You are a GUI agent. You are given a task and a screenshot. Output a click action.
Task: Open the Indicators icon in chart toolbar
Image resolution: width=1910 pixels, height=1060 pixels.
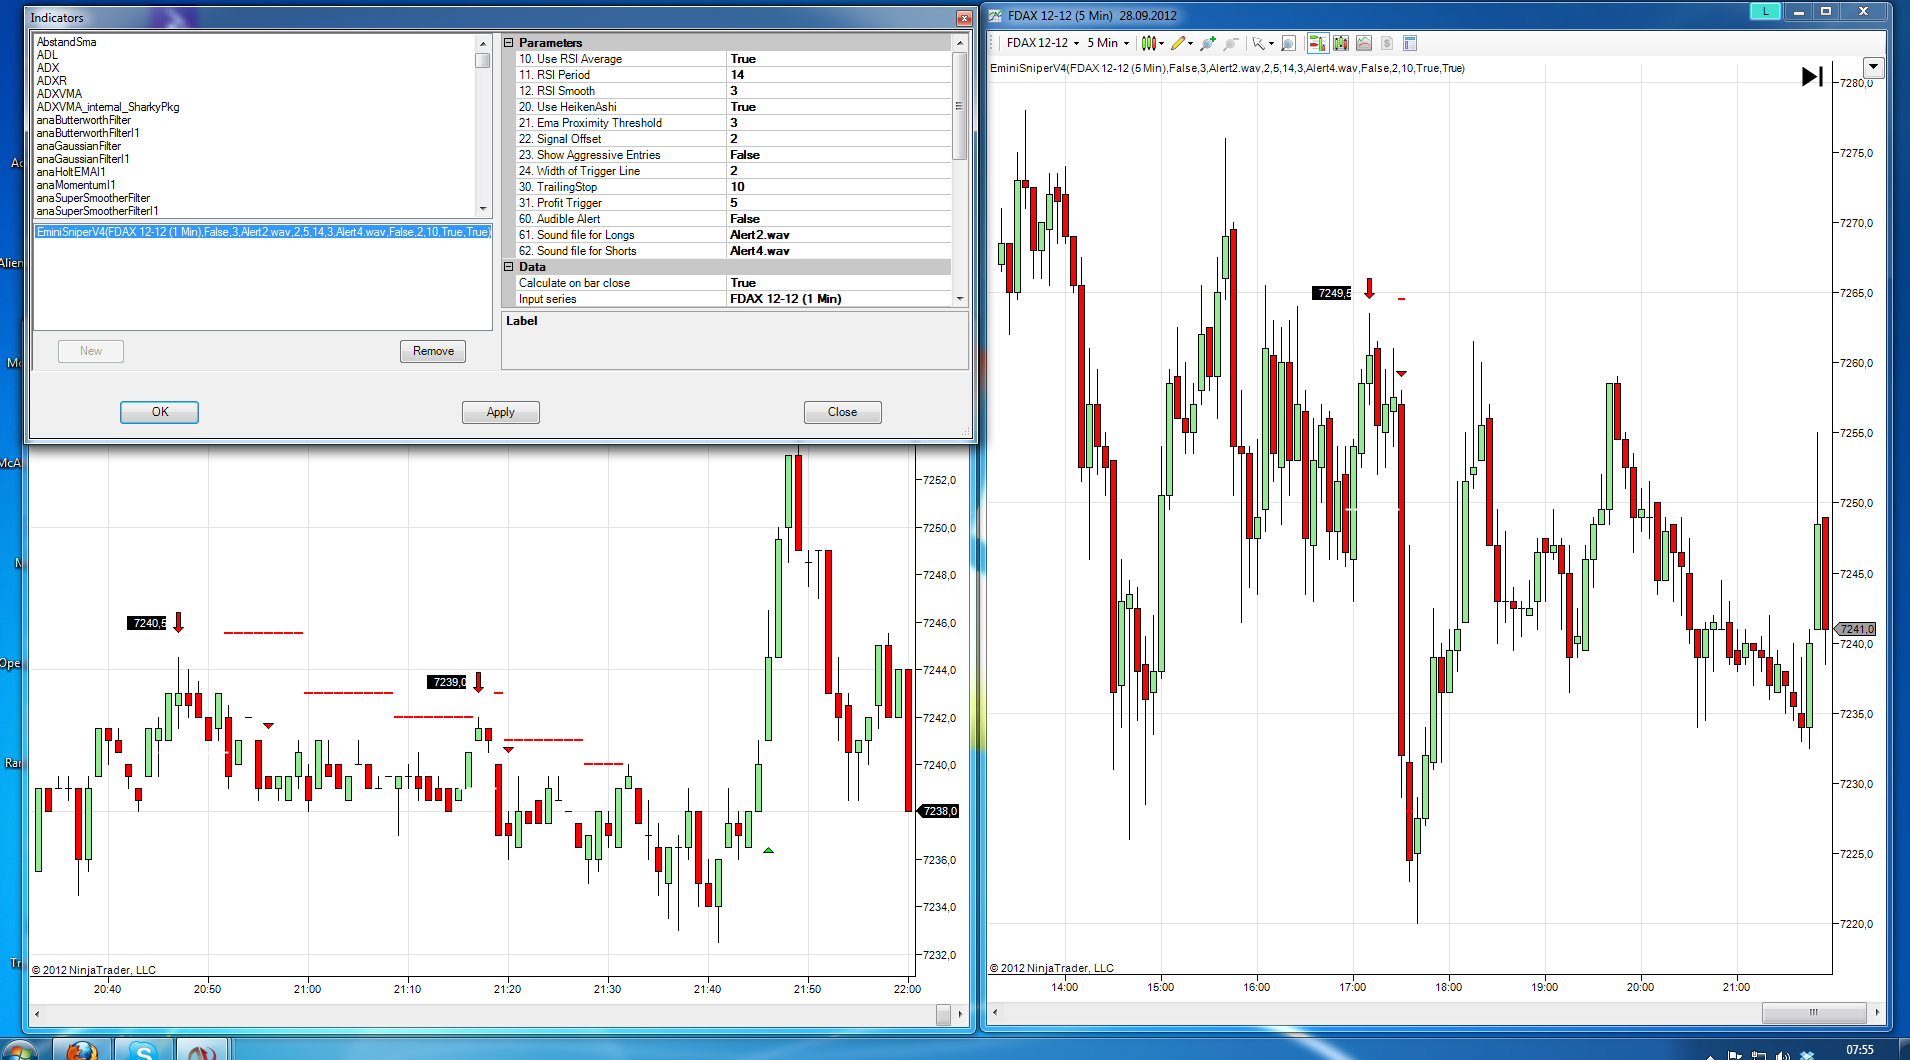point(1364,43)
